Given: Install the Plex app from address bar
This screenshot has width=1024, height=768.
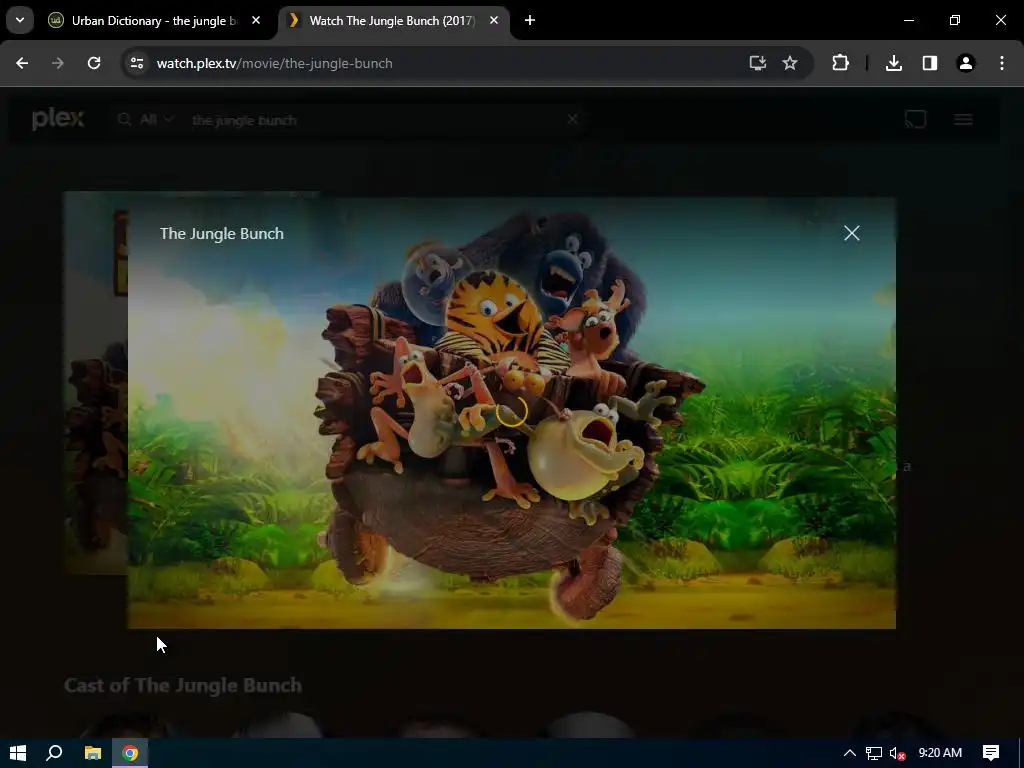Looking at the screenshot, I should coord(758,63).
